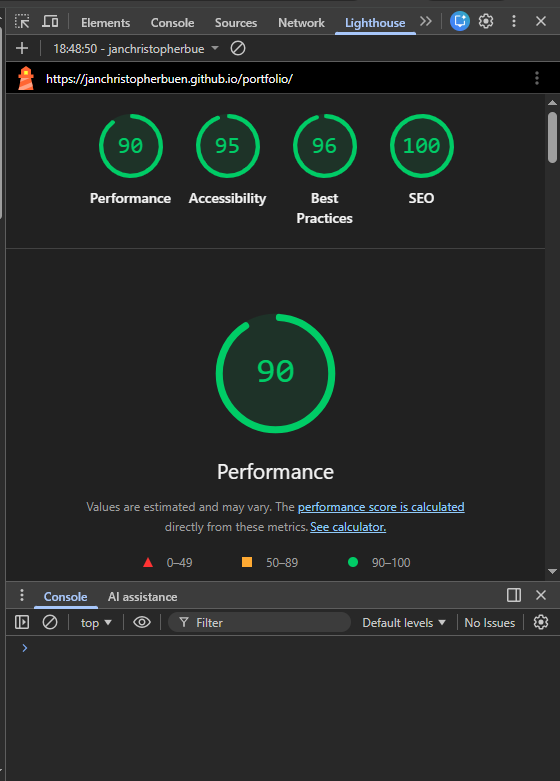The width and height of the screenshot is (560, 781).
Task: Open console settings gear icon
Action: point(541,622)
